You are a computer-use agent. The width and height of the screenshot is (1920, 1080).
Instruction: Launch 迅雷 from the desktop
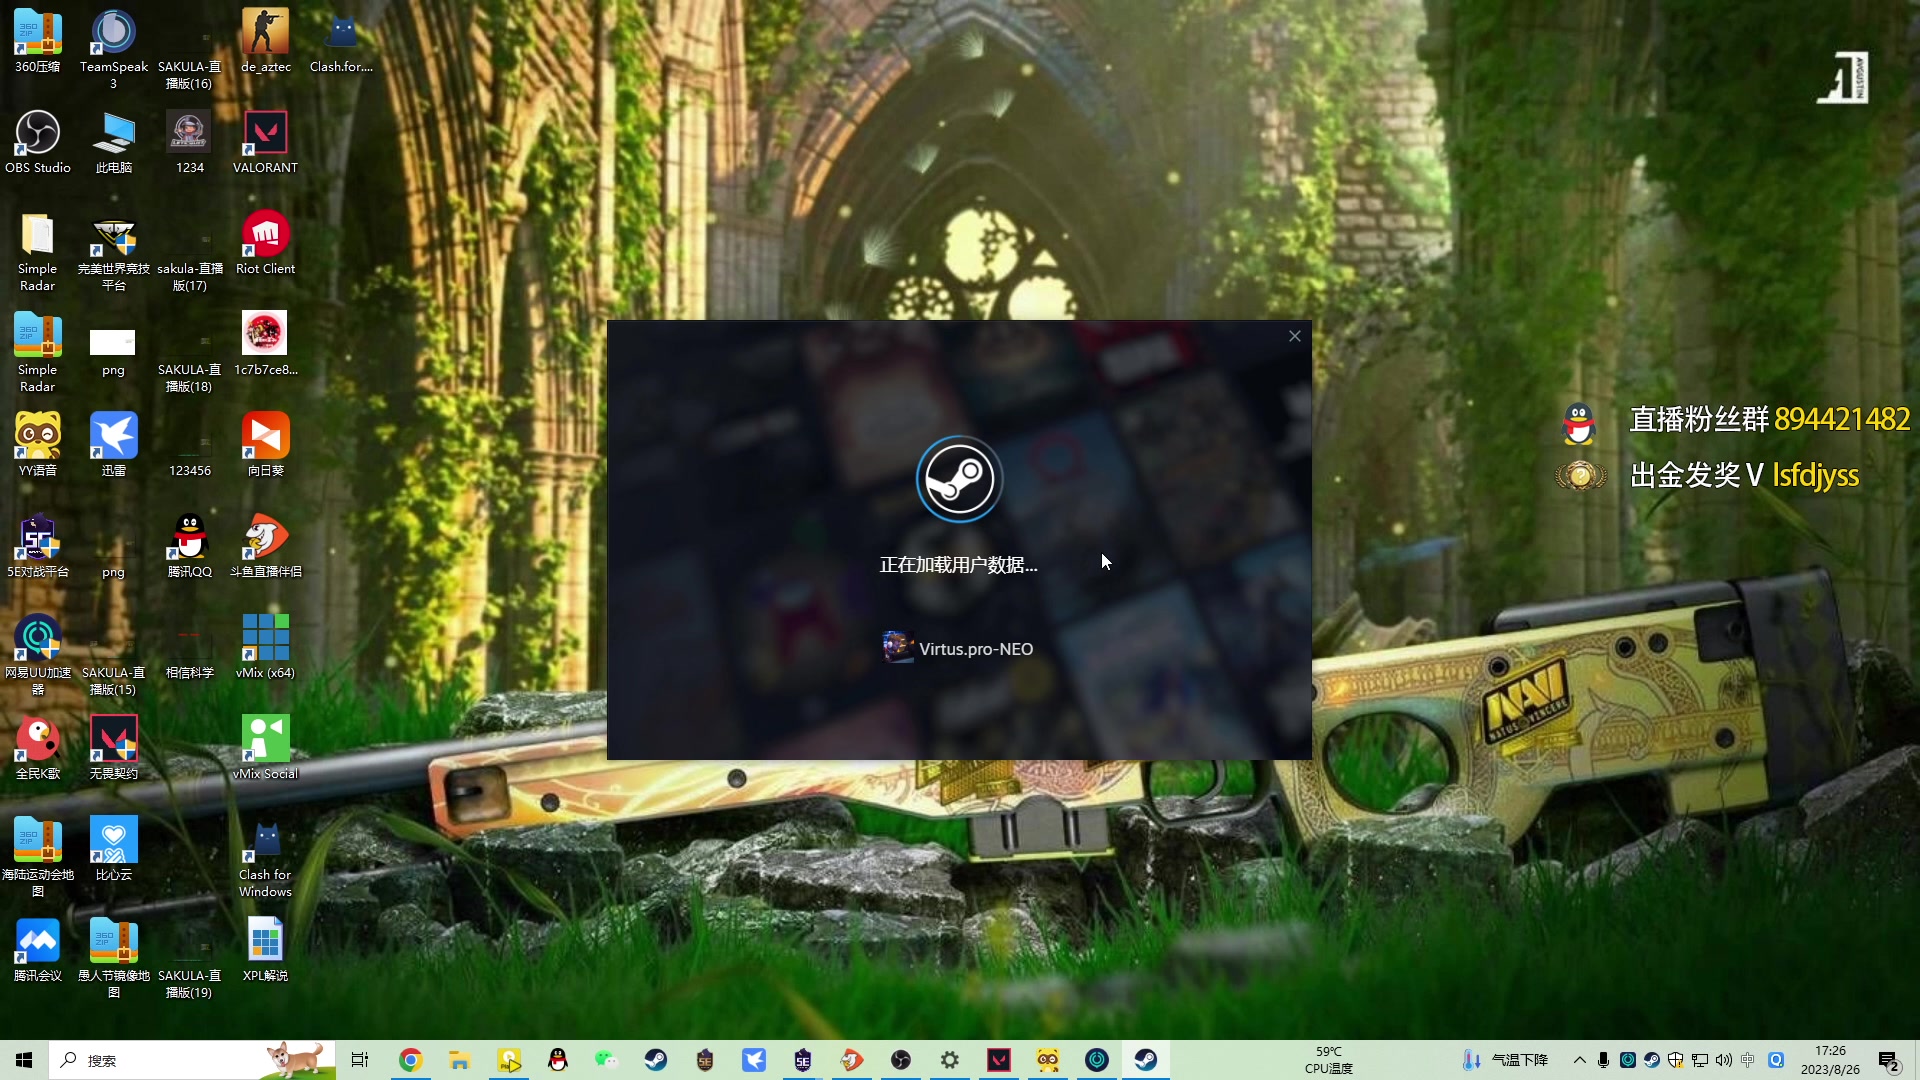pos(113,445)
